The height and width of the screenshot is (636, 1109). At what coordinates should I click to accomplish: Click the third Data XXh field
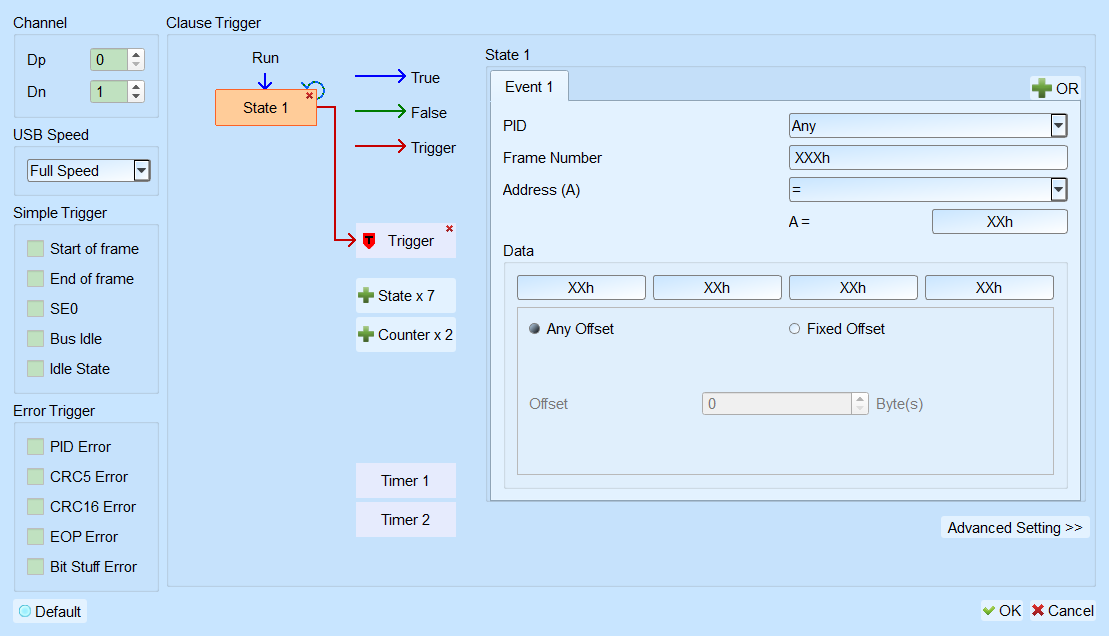click(853, 287)
